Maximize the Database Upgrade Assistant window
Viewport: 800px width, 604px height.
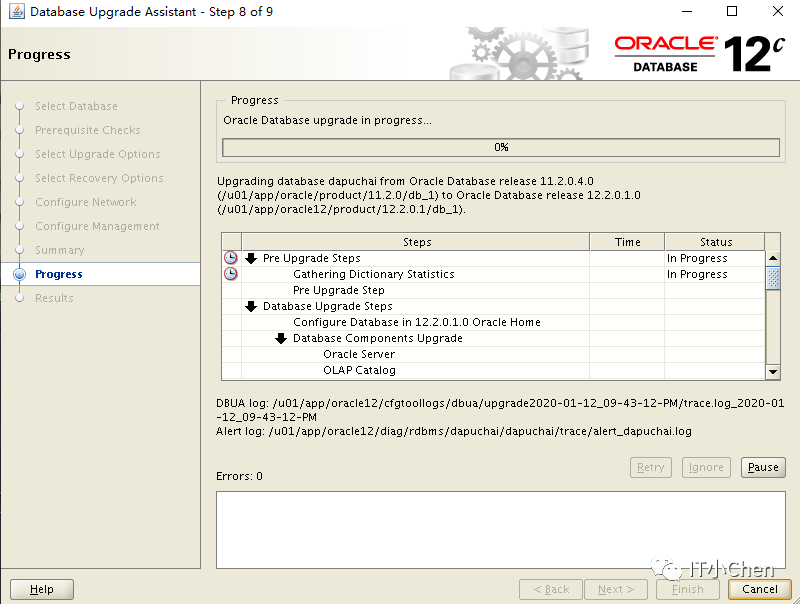732,11
